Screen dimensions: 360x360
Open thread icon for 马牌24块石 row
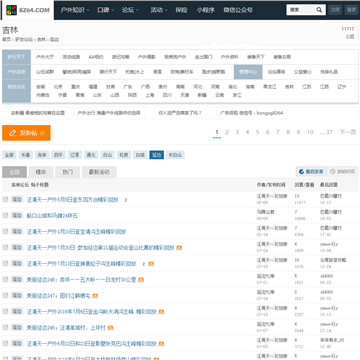tap(5, 216)
